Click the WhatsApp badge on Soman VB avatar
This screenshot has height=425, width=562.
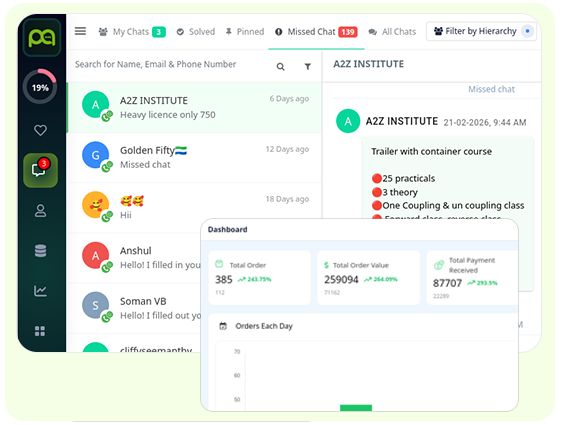pyautogui.click(x=107, y=317)
